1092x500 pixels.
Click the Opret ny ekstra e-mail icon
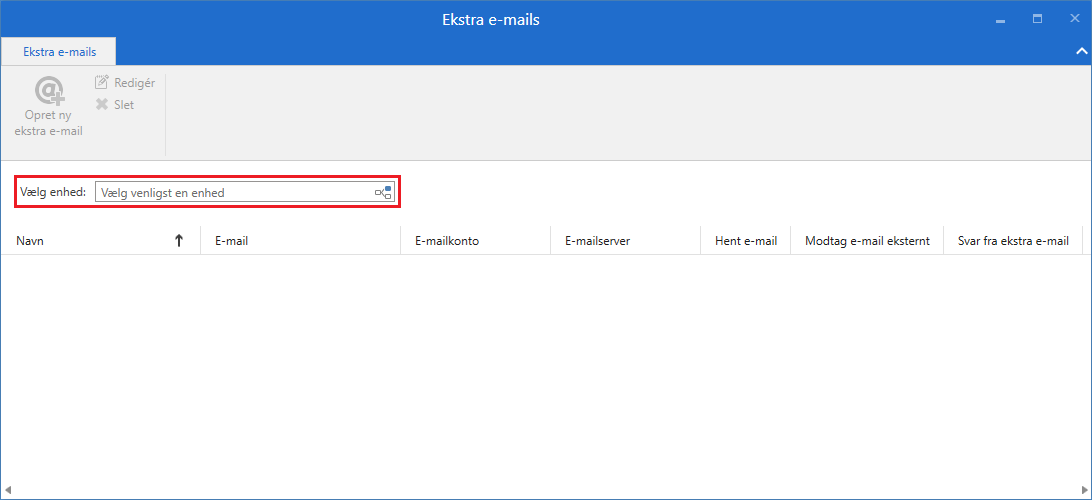click(x=49, y=91)
